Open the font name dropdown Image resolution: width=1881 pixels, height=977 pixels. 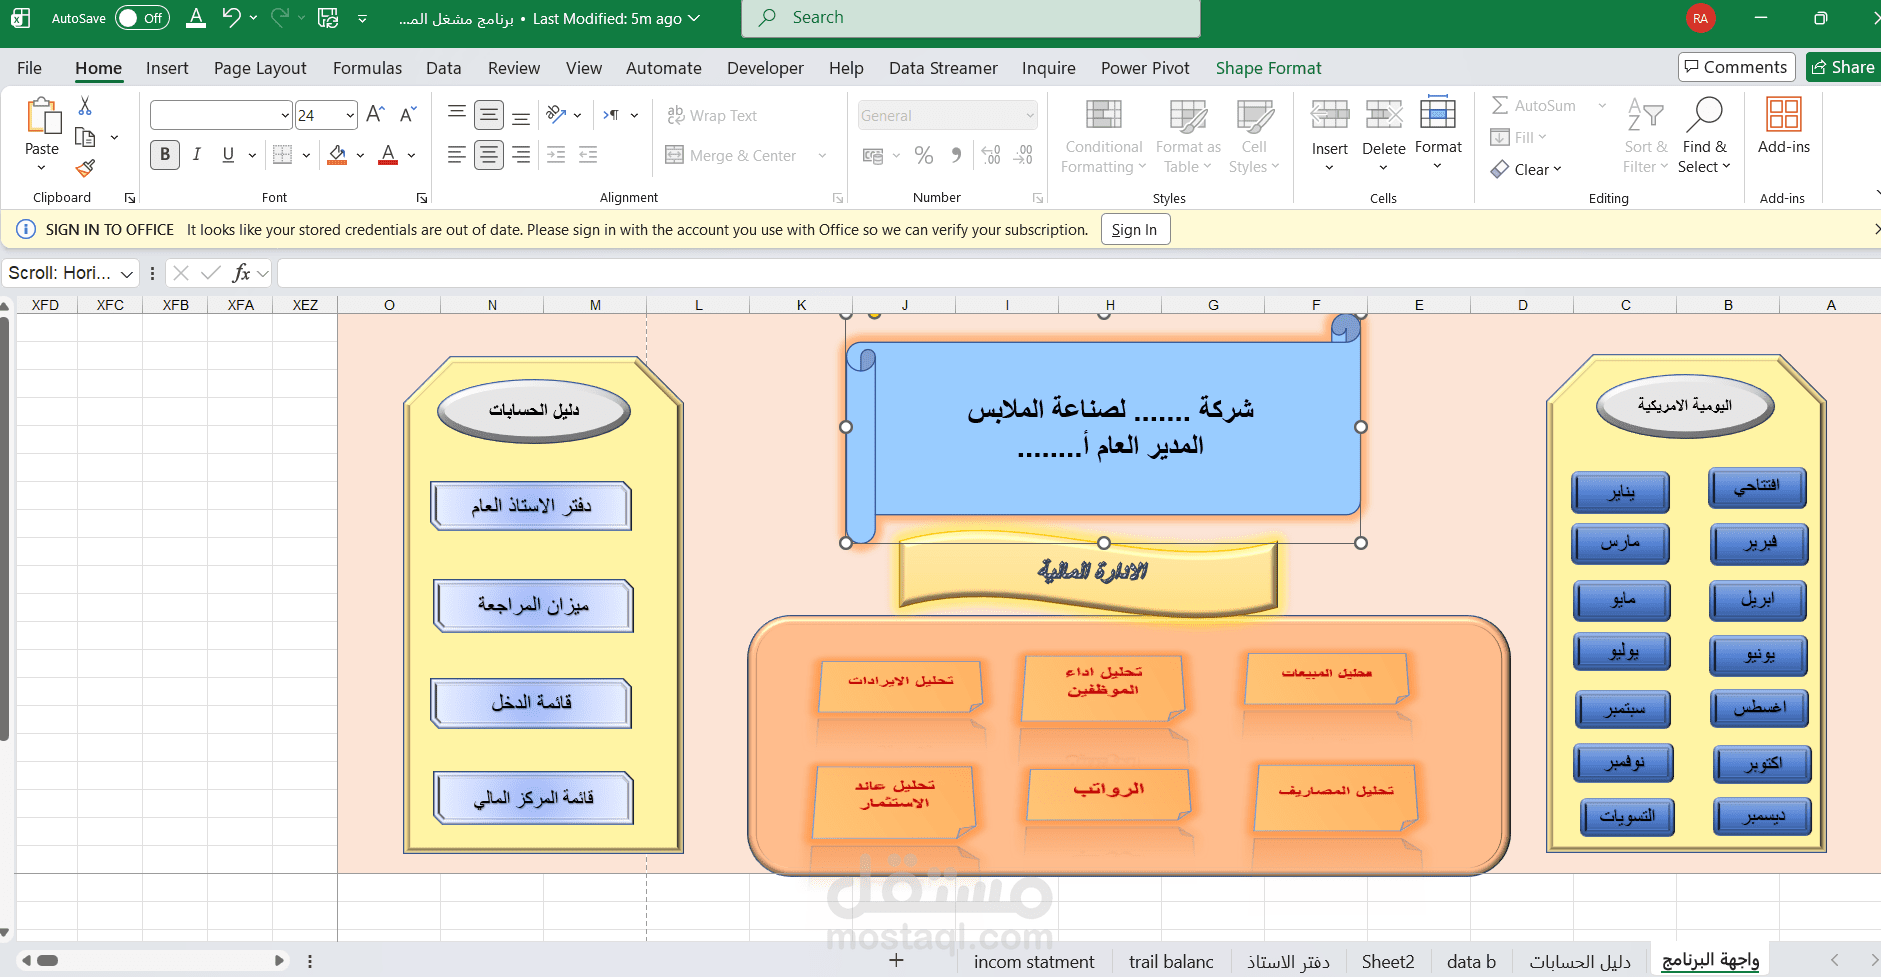click(285, 115)
